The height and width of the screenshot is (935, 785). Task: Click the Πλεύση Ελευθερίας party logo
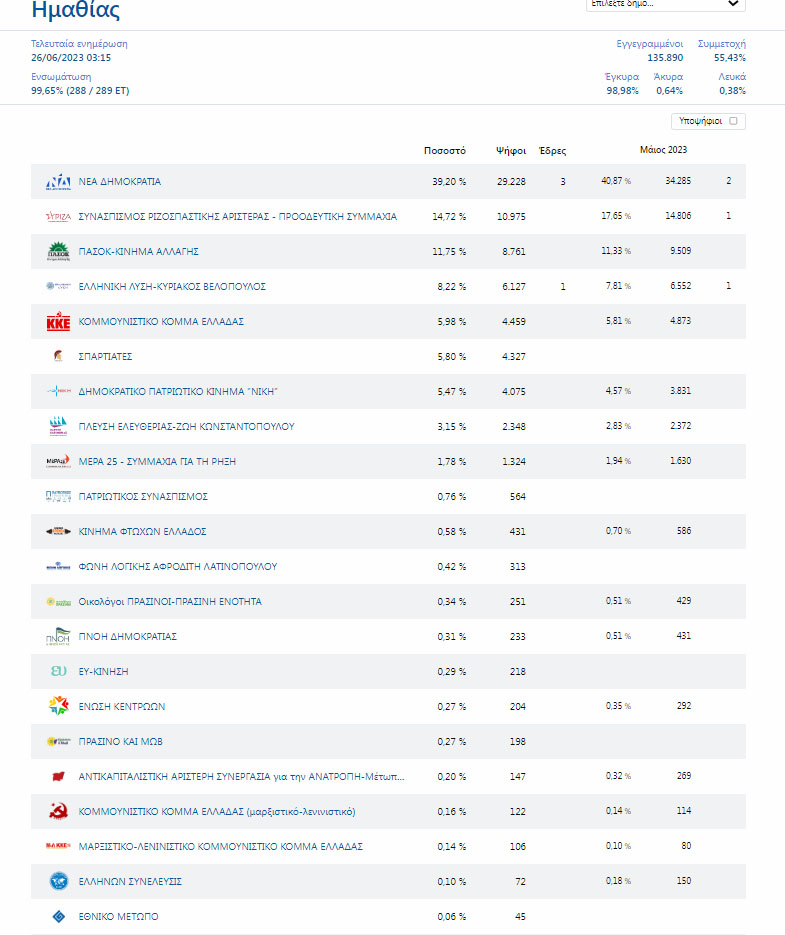point(58,426)
